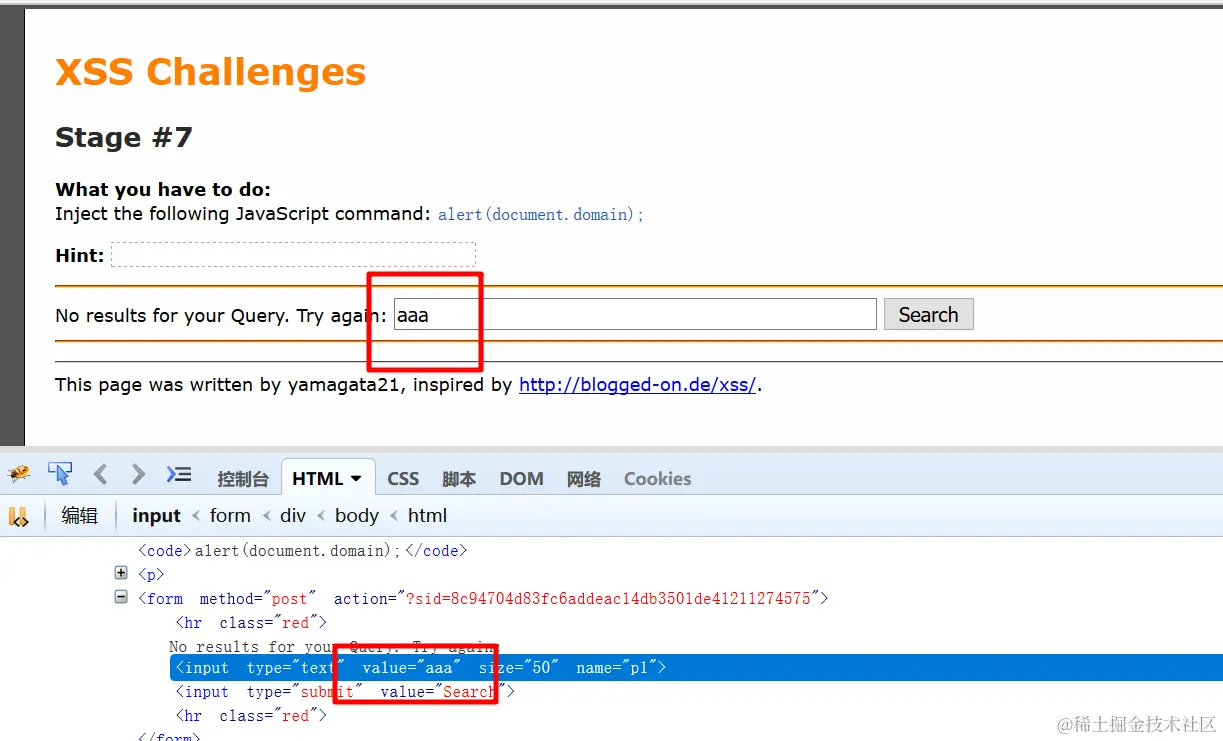Click the Stage #7 heading
Screen dimensions: 1223x741
(x=124, y=137)
